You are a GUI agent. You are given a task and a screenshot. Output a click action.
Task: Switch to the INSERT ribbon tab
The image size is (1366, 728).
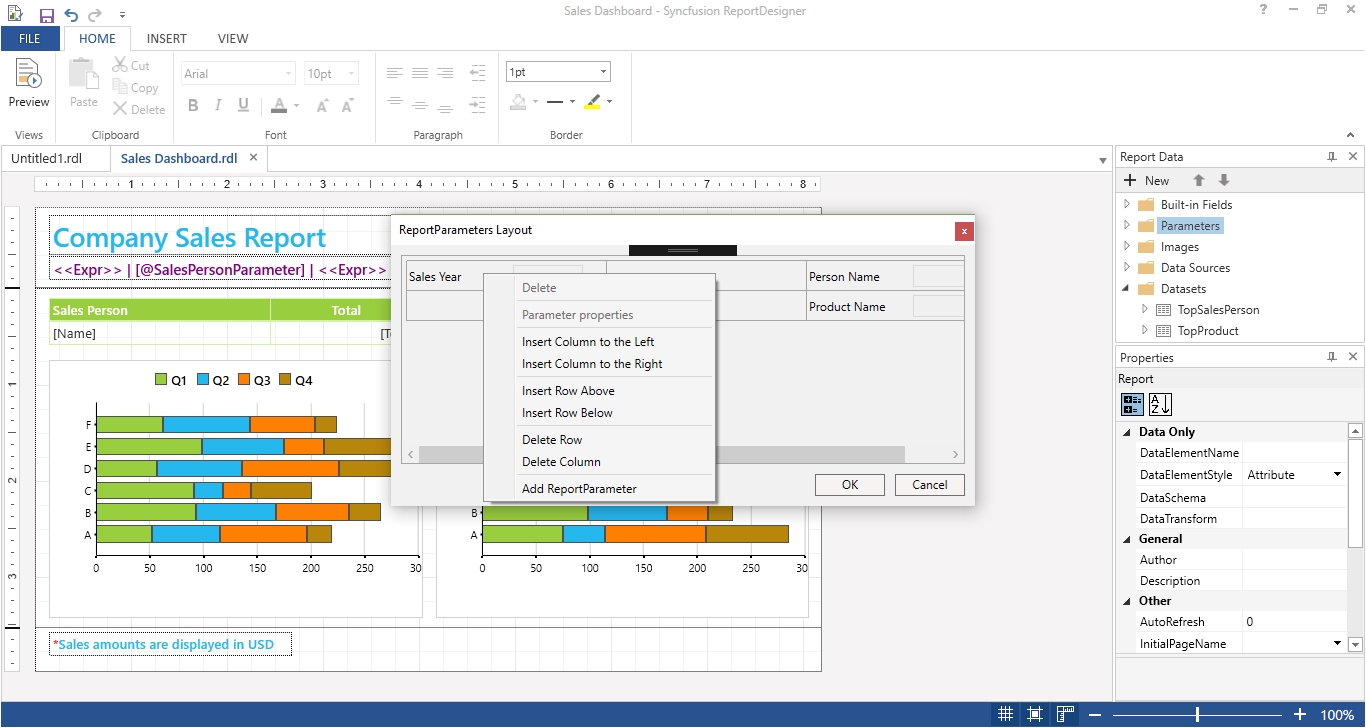click(x=166, y=39)
